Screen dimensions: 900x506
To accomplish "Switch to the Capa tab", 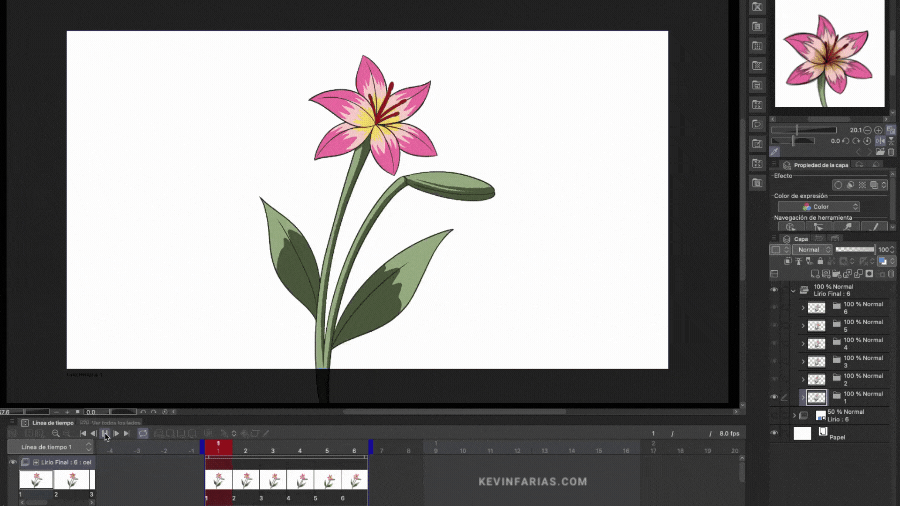I will 800,239.
